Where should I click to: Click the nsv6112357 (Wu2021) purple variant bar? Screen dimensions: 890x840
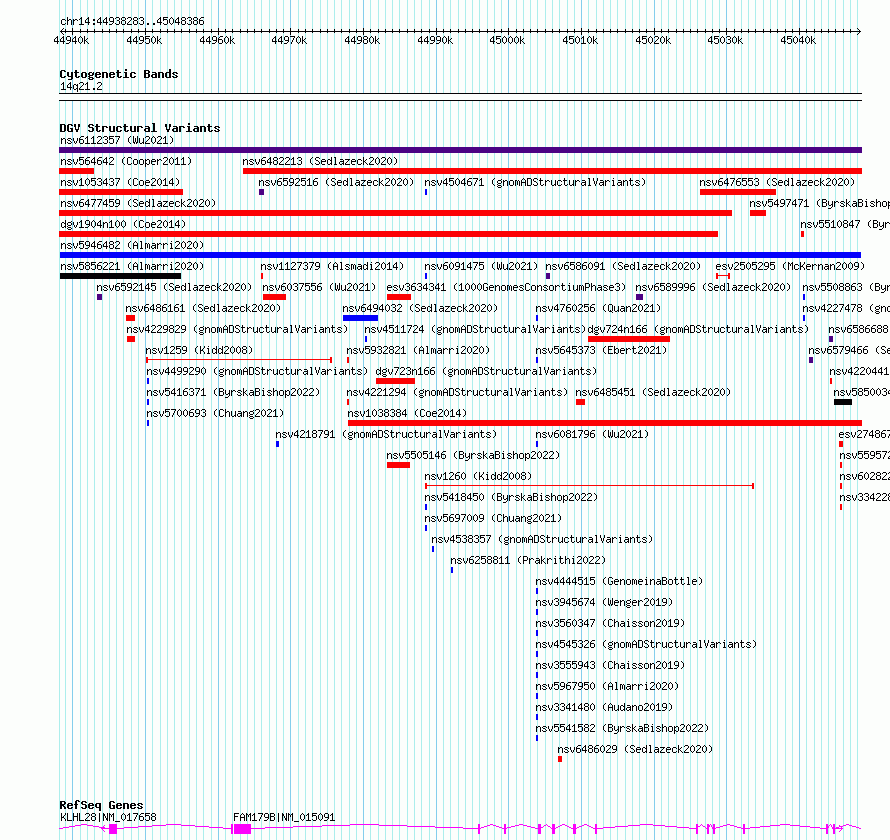460,150
